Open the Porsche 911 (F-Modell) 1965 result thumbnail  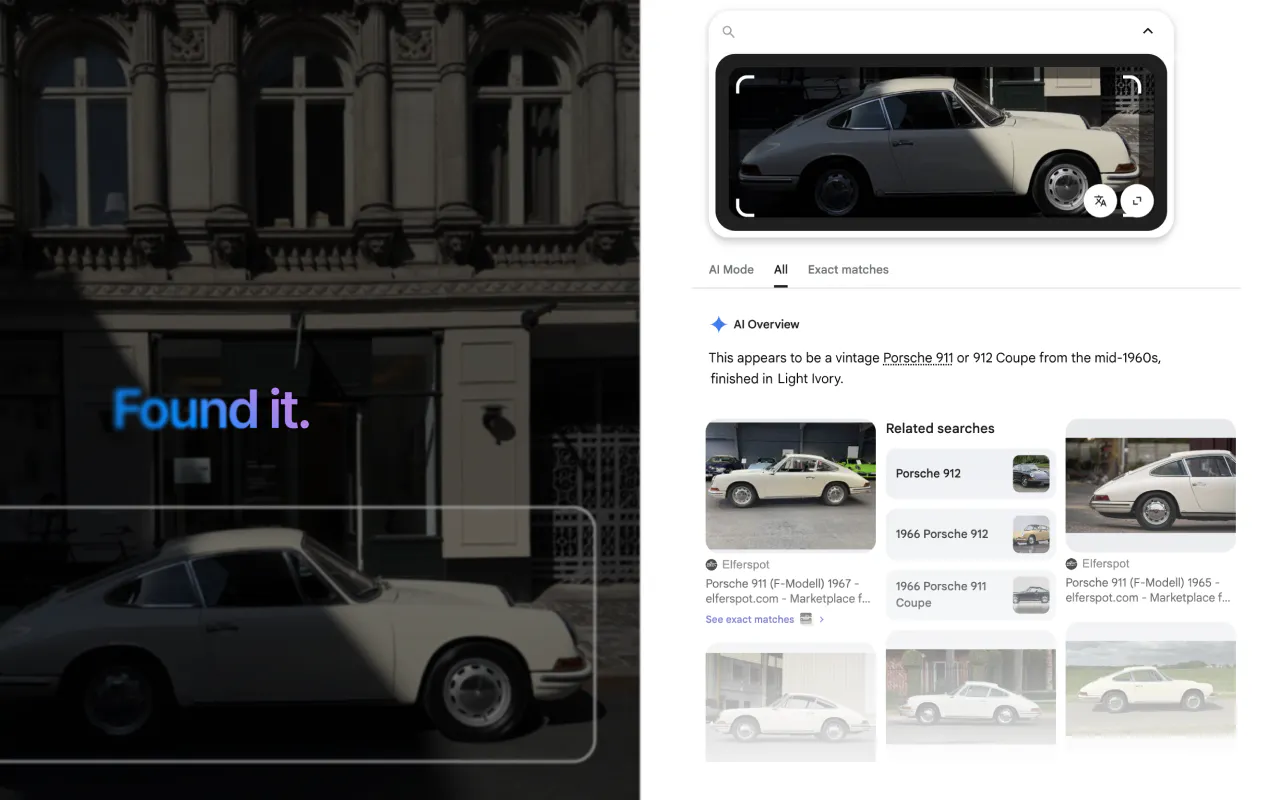(x=1150, y=484)
